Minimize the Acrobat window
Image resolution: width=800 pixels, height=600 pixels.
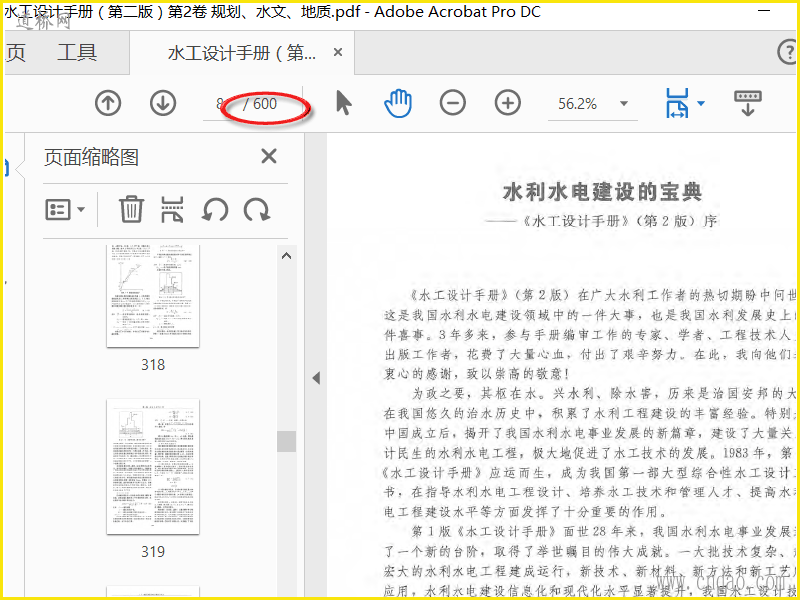pyautogui.click(x=764, y=11)
